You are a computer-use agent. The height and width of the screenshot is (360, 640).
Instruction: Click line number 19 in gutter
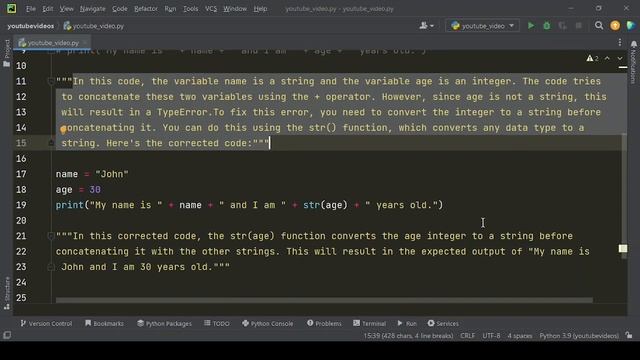click(x=21, y=205)
